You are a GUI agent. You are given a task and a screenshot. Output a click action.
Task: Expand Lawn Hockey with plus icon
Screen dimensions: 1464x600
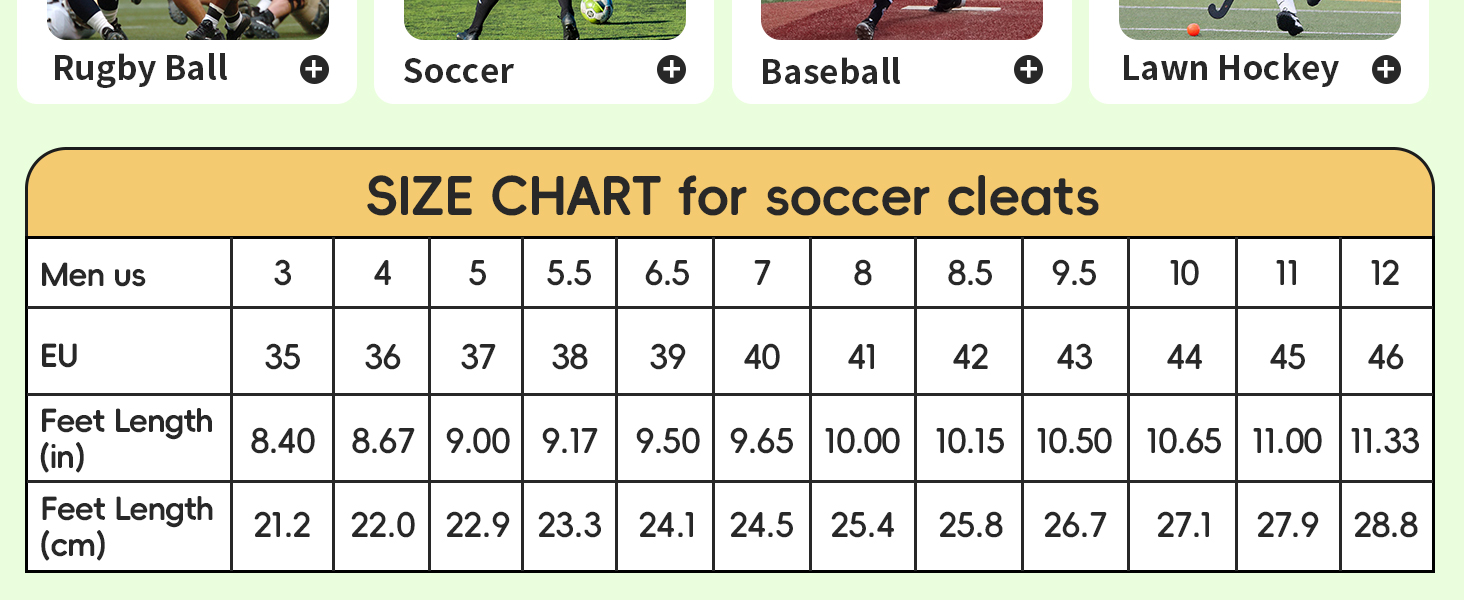pos(1386,69)
